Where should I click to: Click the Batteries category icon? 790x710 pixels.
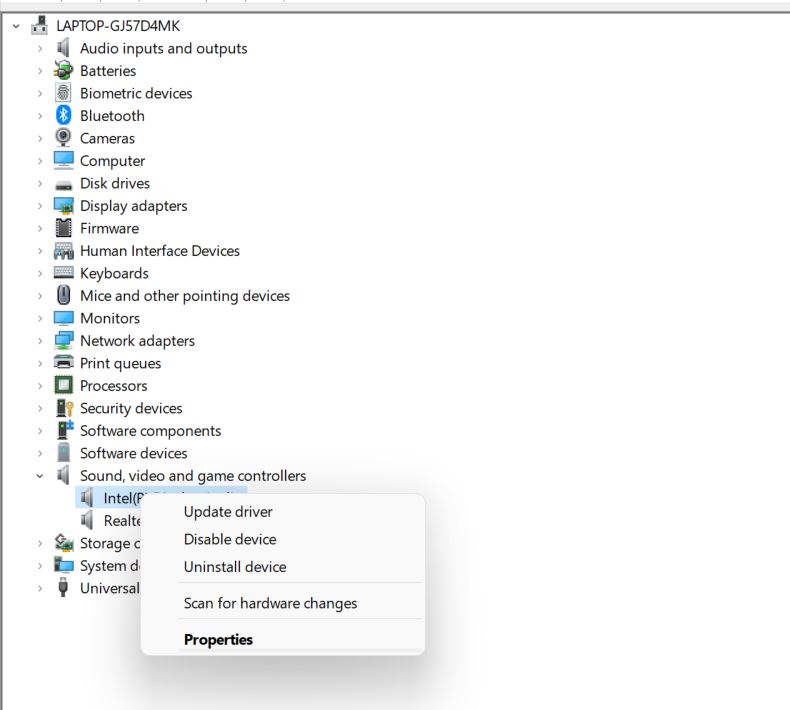(63, 71)
